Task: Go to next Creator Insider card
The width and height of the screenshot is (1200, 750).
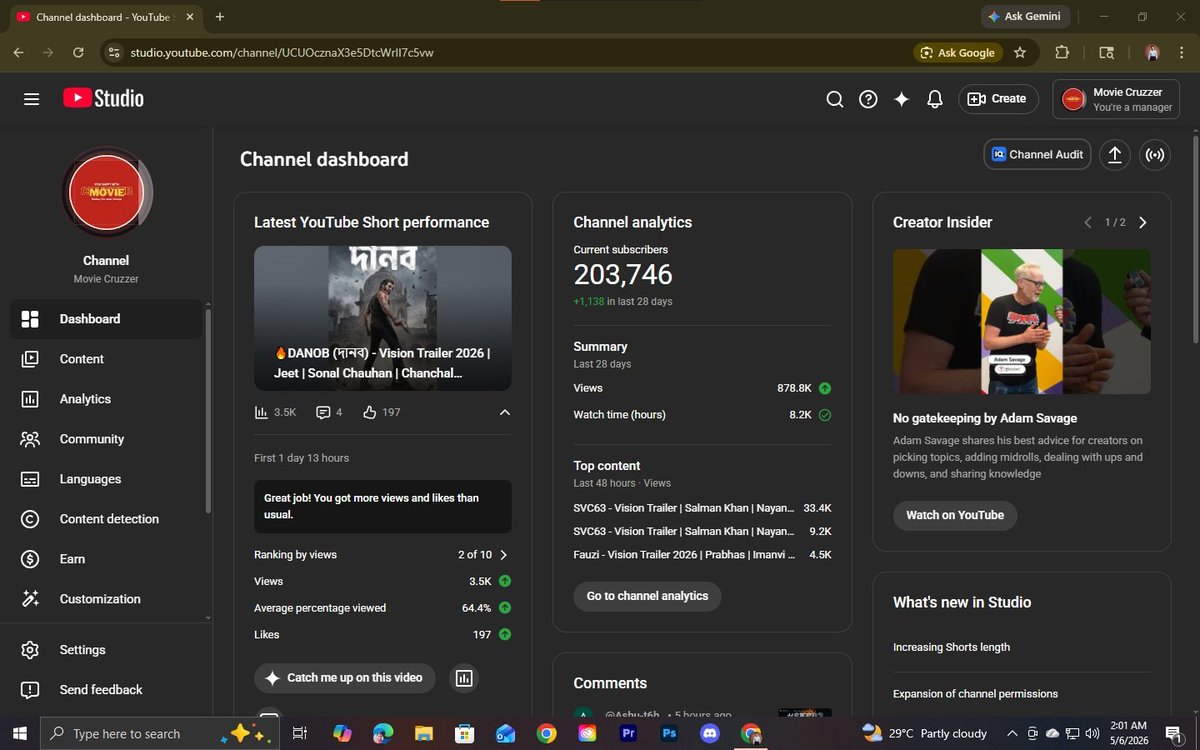Action: [1143, 222]
